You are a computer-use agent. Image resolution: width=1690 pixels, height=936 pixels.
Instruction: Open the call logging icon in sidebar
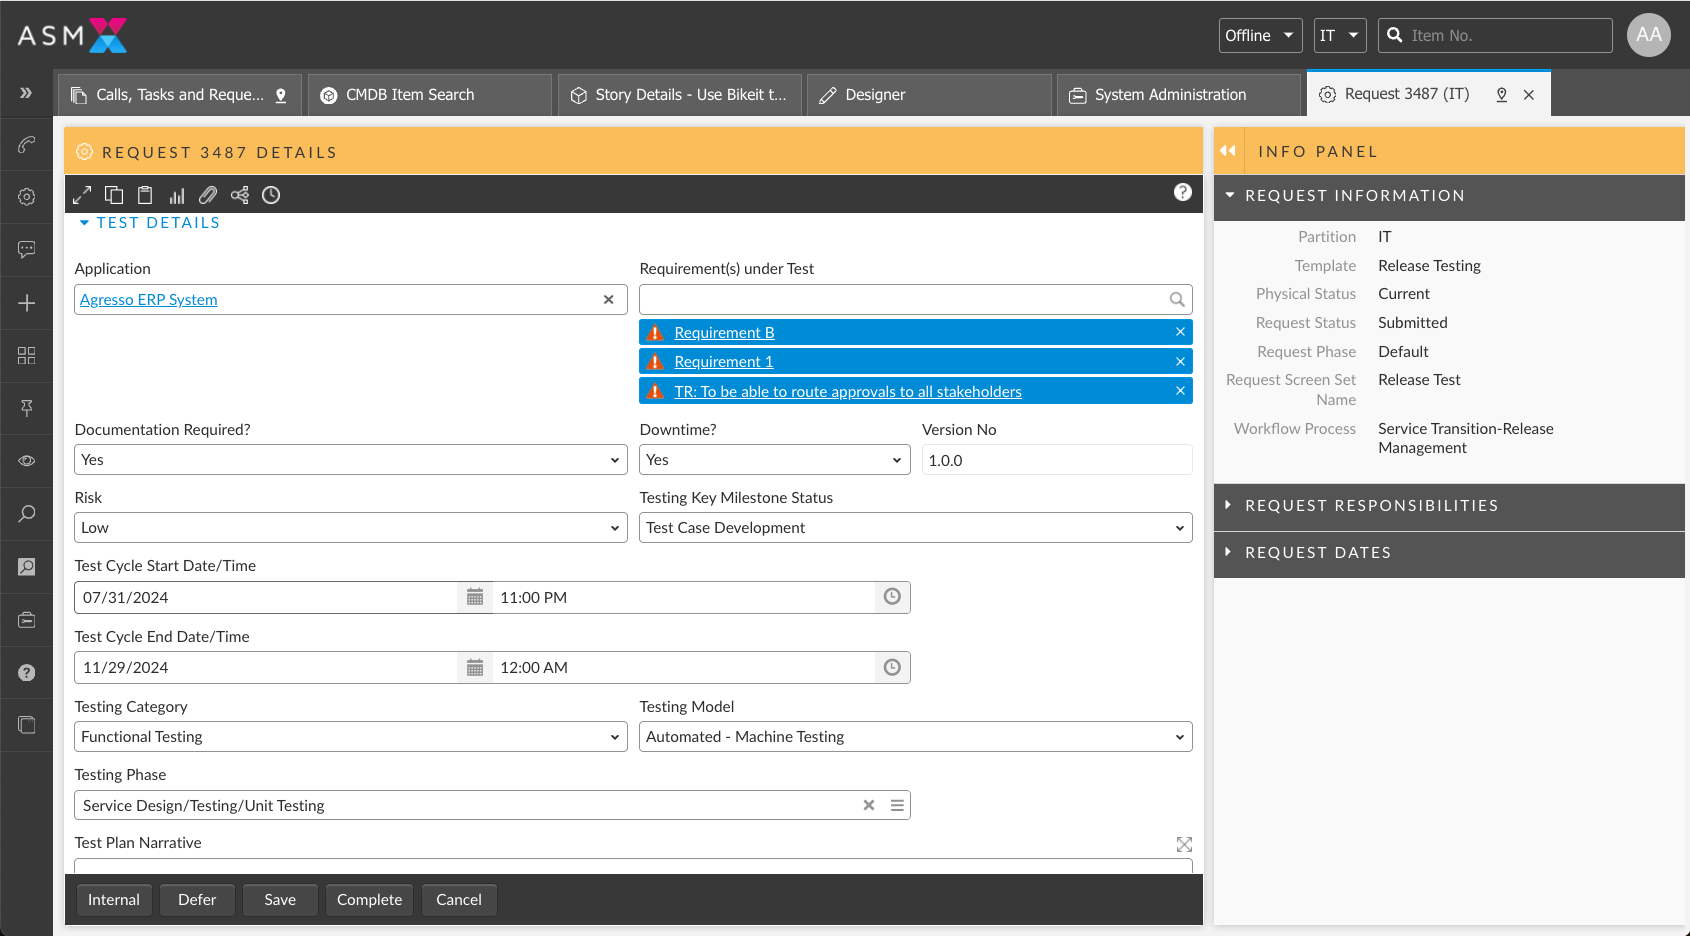pos(26,145)
